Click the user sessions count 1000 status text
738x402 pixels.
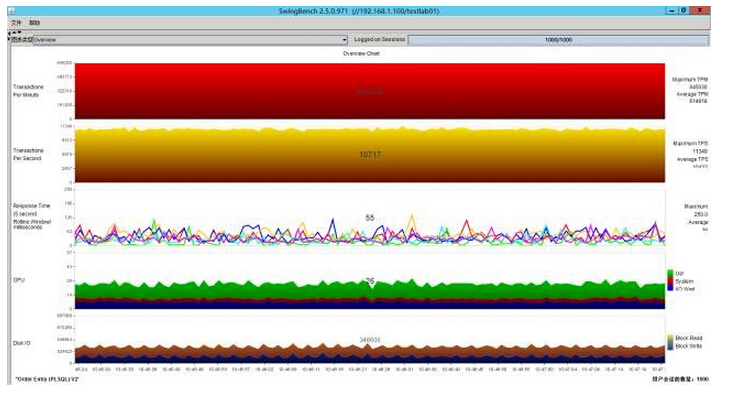pyautogui.click(x=680, y=379)
